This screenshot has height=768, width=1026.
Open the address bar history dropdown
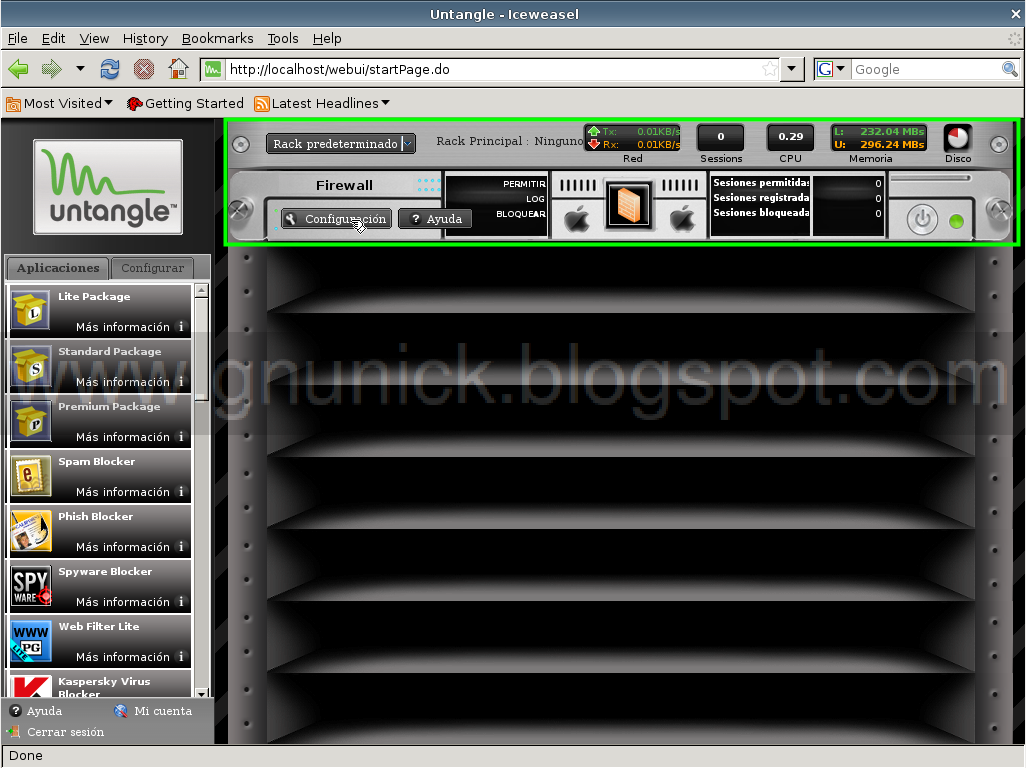point(790,69)
